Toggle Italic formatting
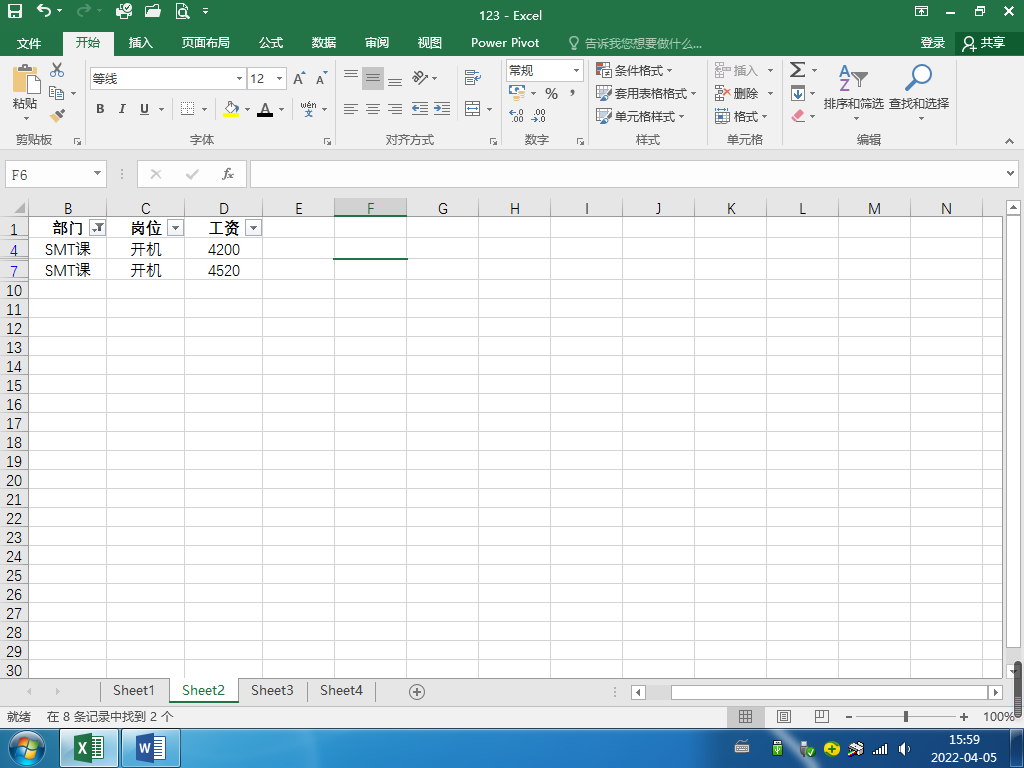Screen dimensions: 1024x768 122,108
